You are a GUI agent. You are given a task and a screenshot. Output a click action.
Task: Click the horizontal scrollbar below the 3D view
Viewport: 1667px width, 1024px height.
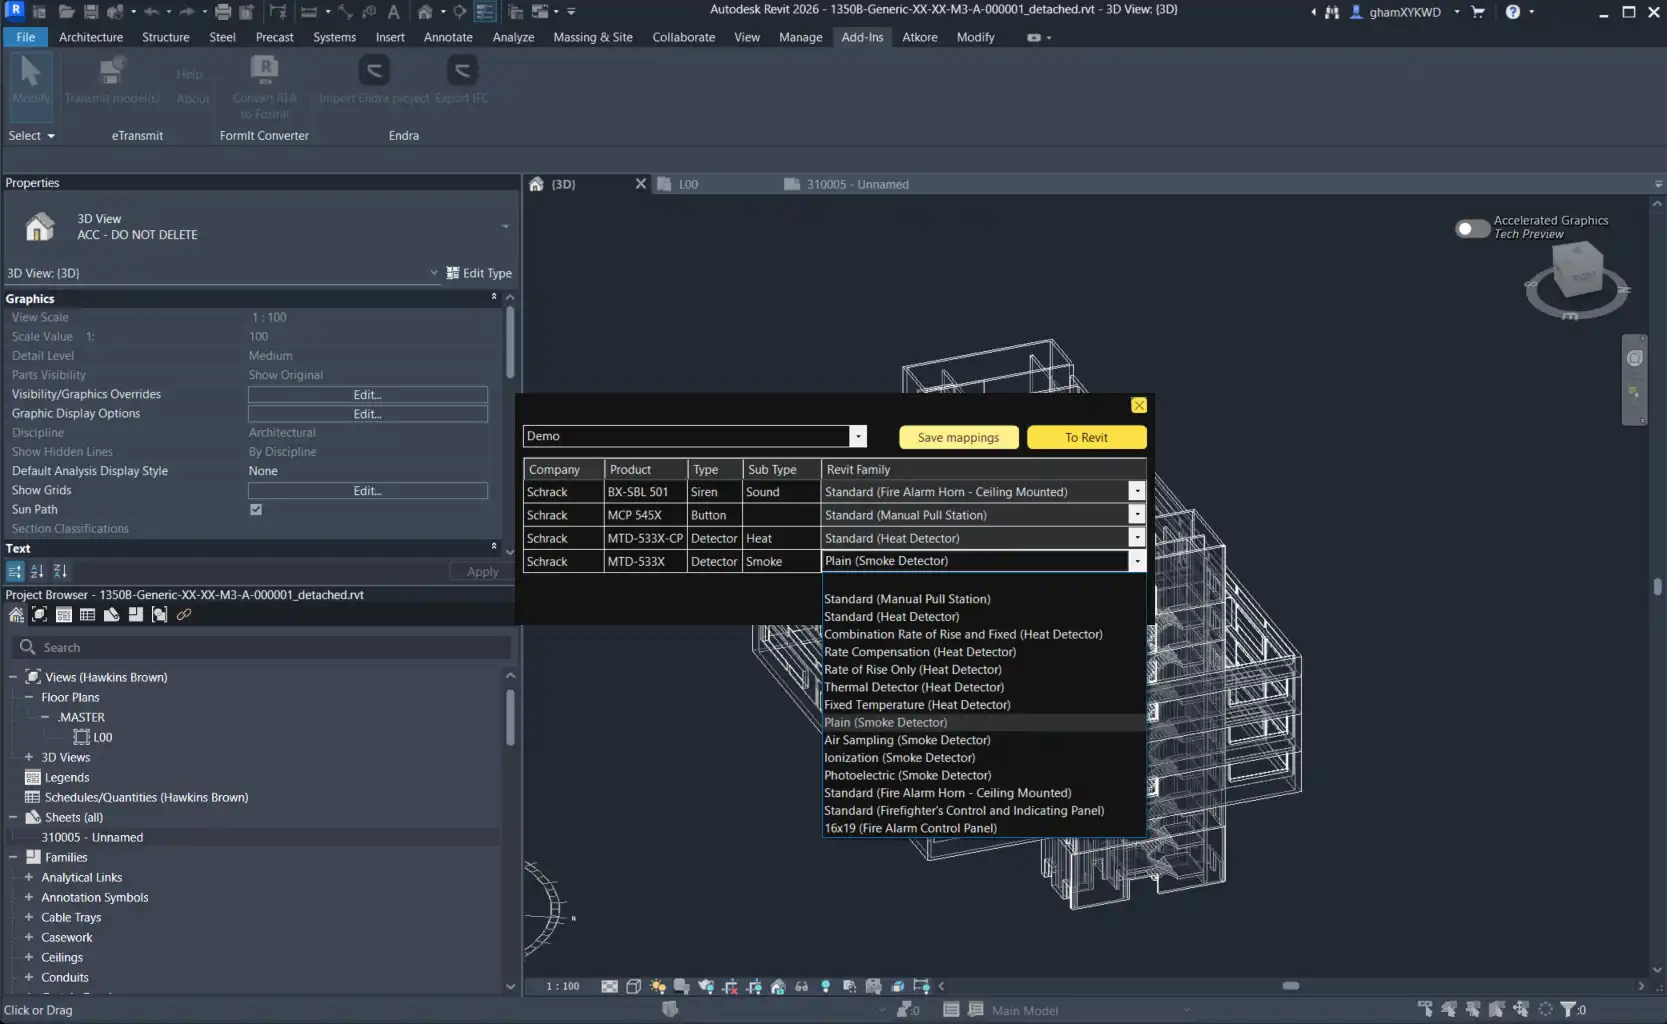point(1290,986)
